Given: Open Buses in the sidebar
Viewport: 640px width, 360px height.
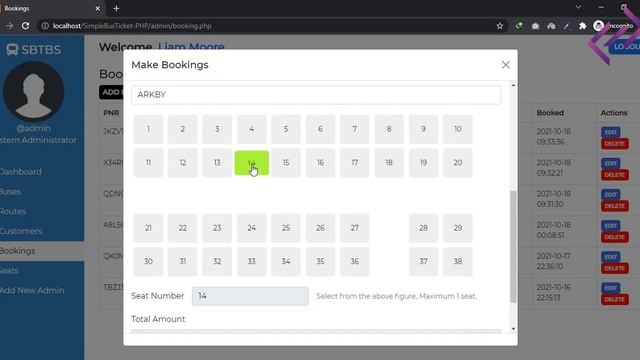Looking at the screenshot, I should coord(10,191).
